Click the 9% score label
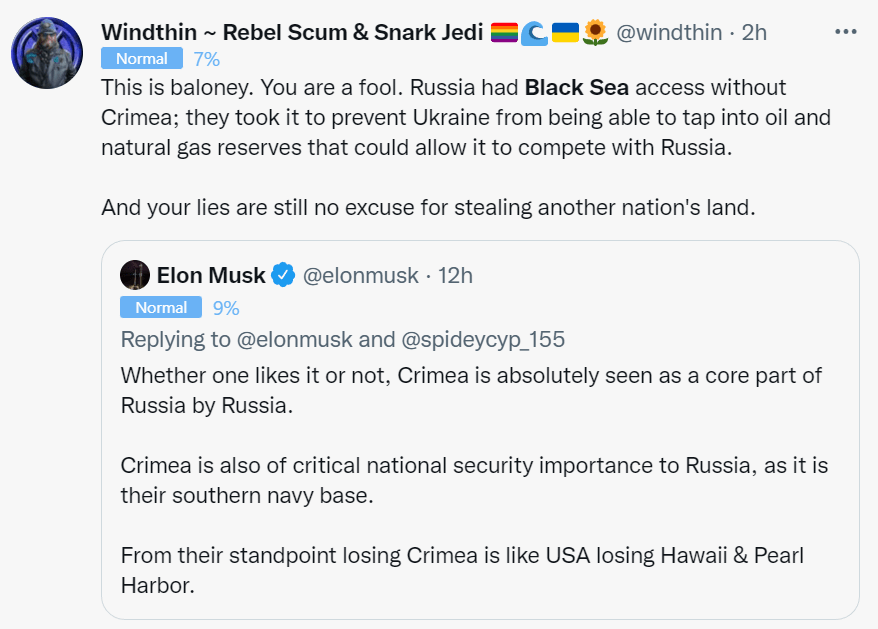This screenshot has width=878, height=629. point(226,307)
